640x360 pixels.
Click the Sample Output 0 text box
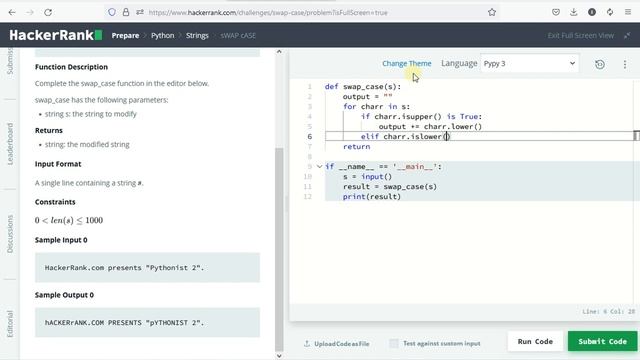coord(147,322)
